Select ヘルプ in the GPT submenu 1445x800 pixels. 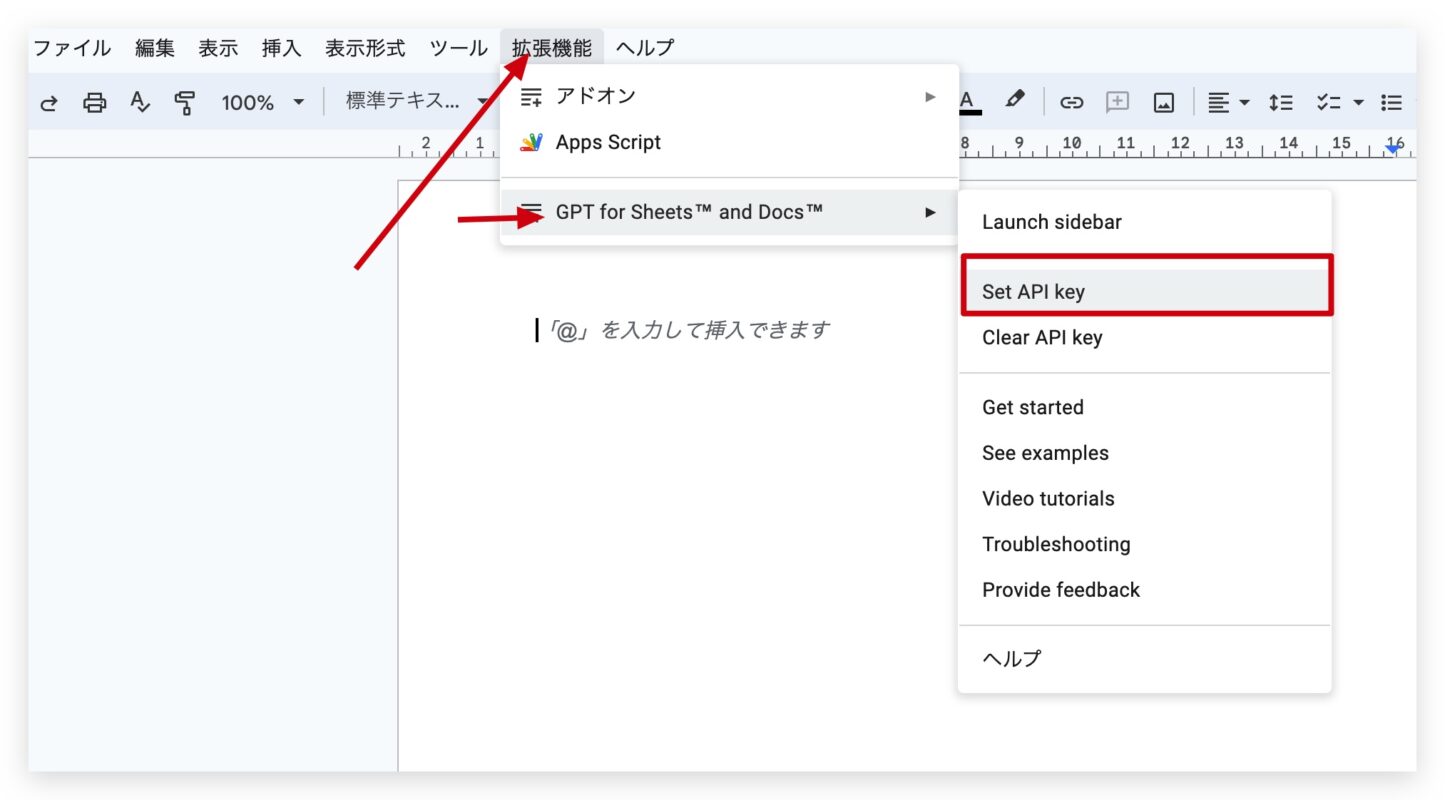1144,659
